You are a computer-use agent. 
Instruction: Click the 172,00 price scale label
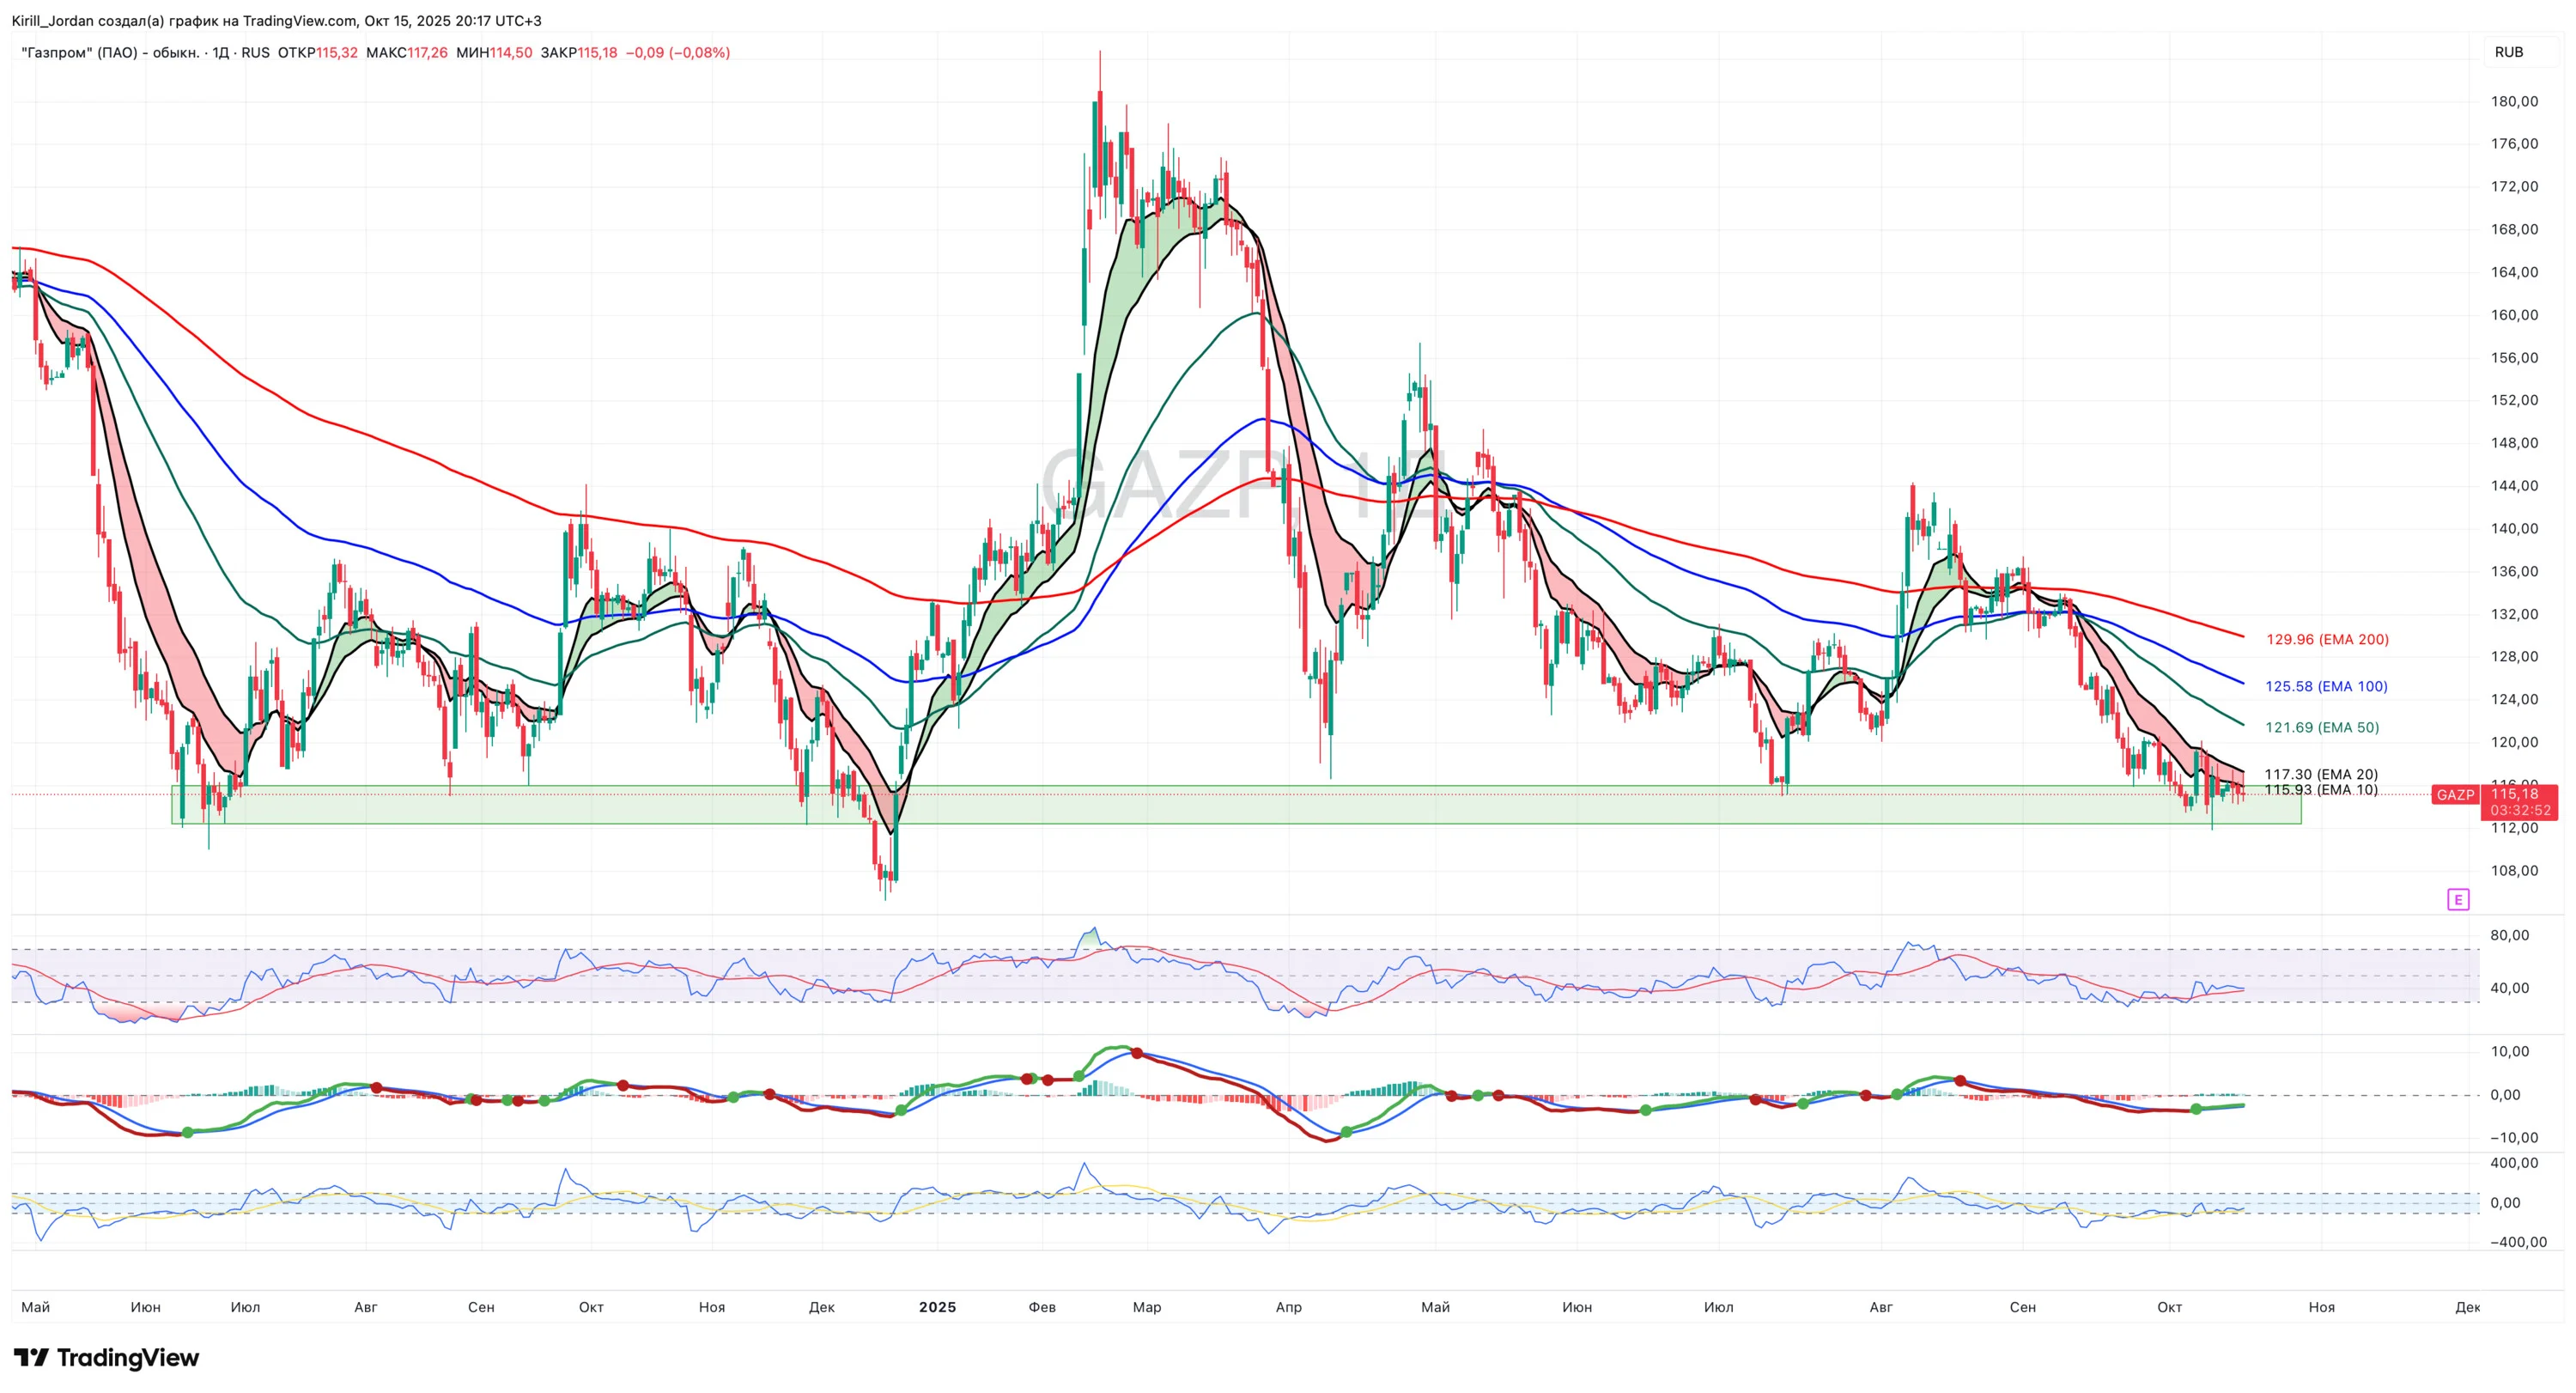pyautogui.click(x=2514, y=187)
